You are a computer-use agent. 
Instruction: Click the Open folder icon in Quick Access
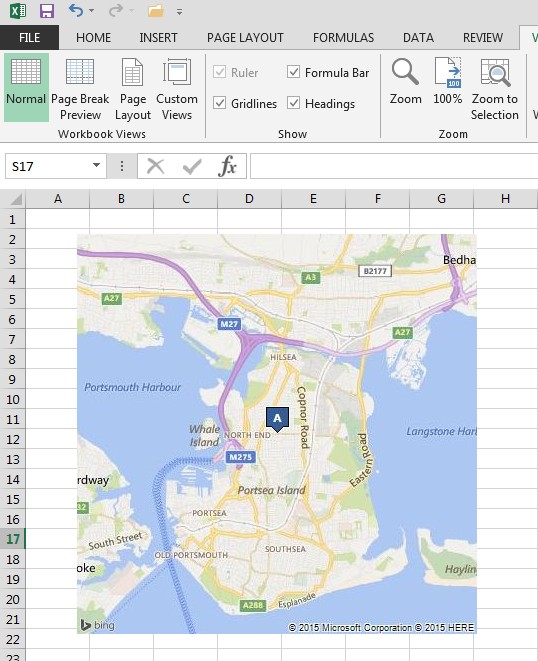pyautogui.click(x=156, y=11)
